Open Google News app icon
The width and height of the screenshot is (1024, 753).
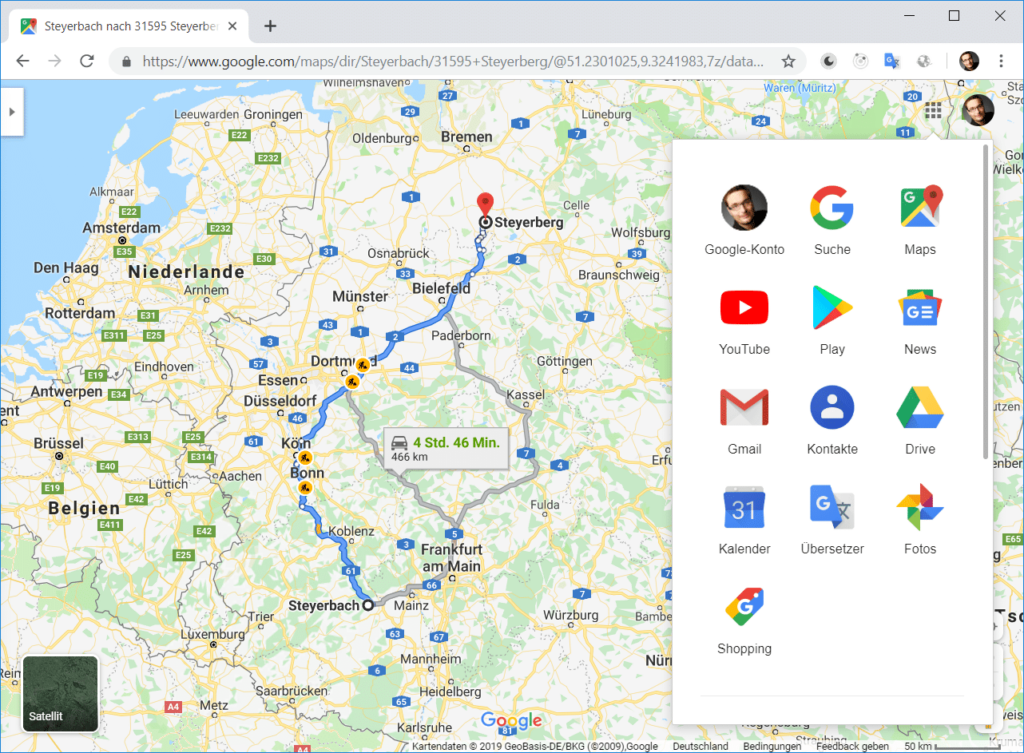[x=920, y=320]
